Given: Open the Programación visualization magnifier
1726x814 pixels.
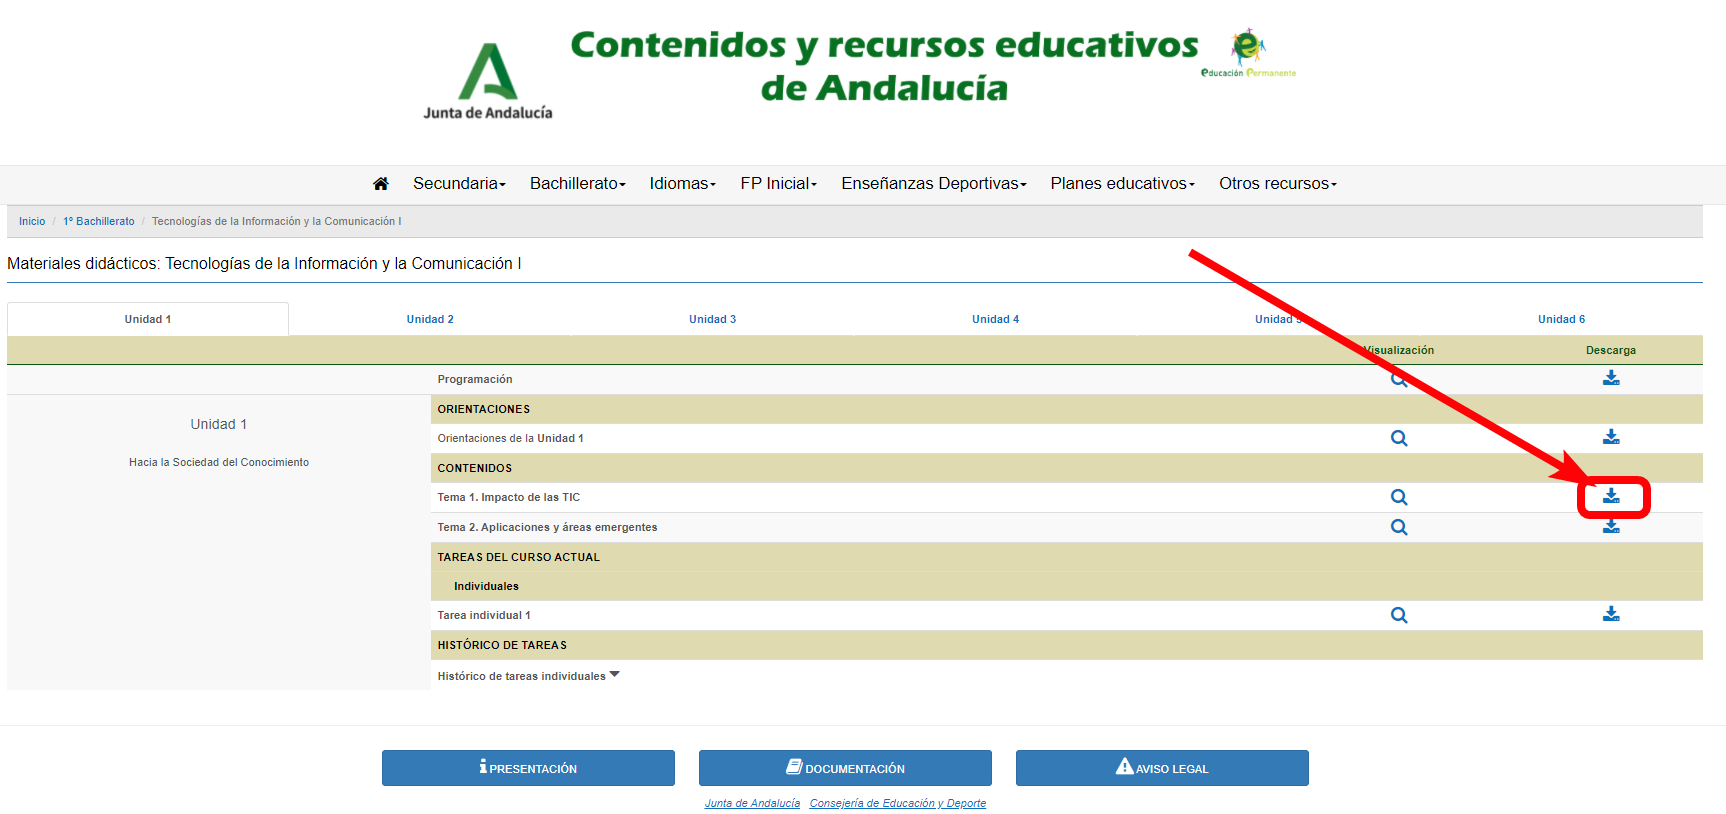Looking at the screenshot, I should pos(1399,379).
